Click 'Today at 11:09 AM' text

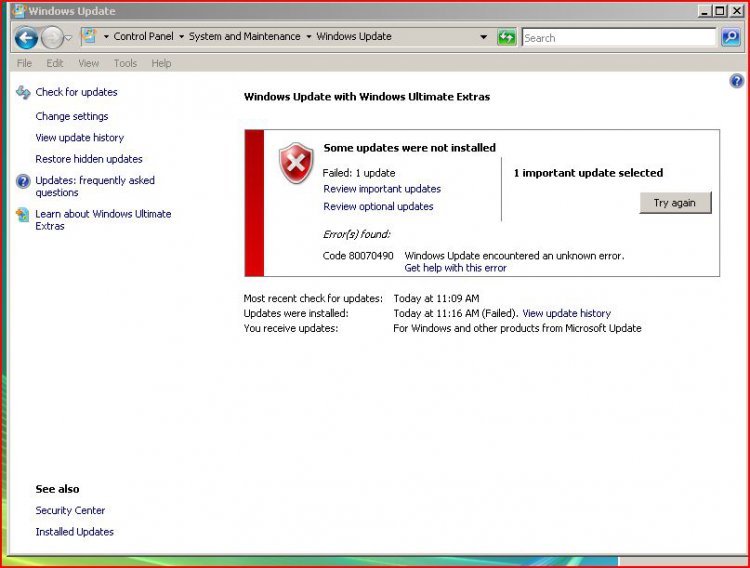436,299
